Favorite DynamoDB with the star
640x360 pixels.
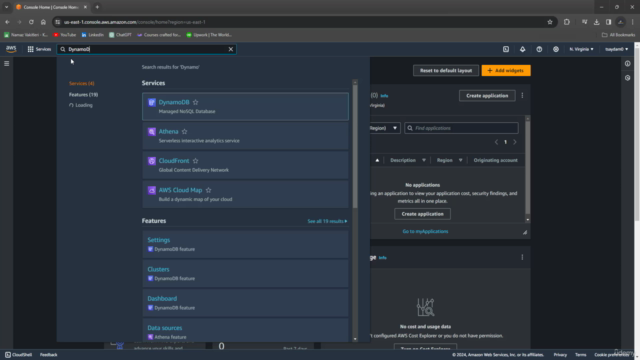click(196, 102)
